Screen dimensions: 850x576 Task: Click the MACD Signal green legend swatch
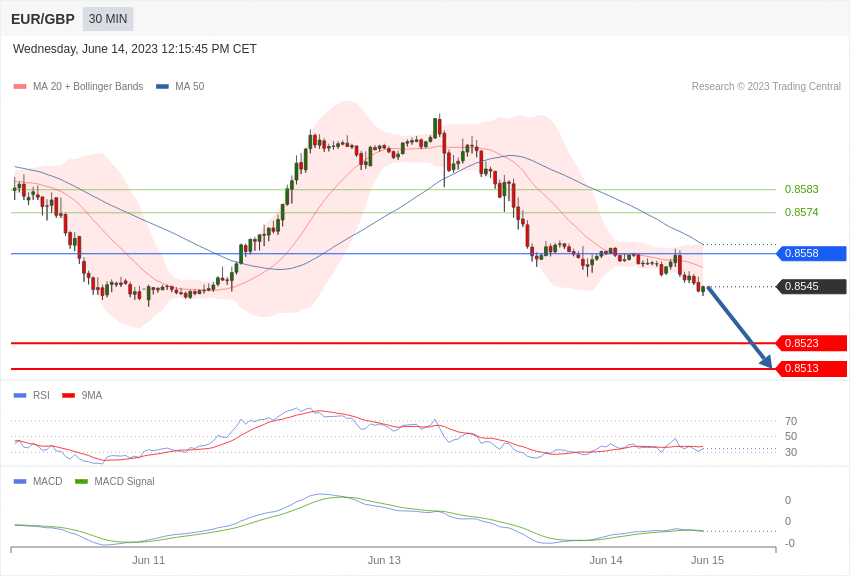[x=81, y=481]
